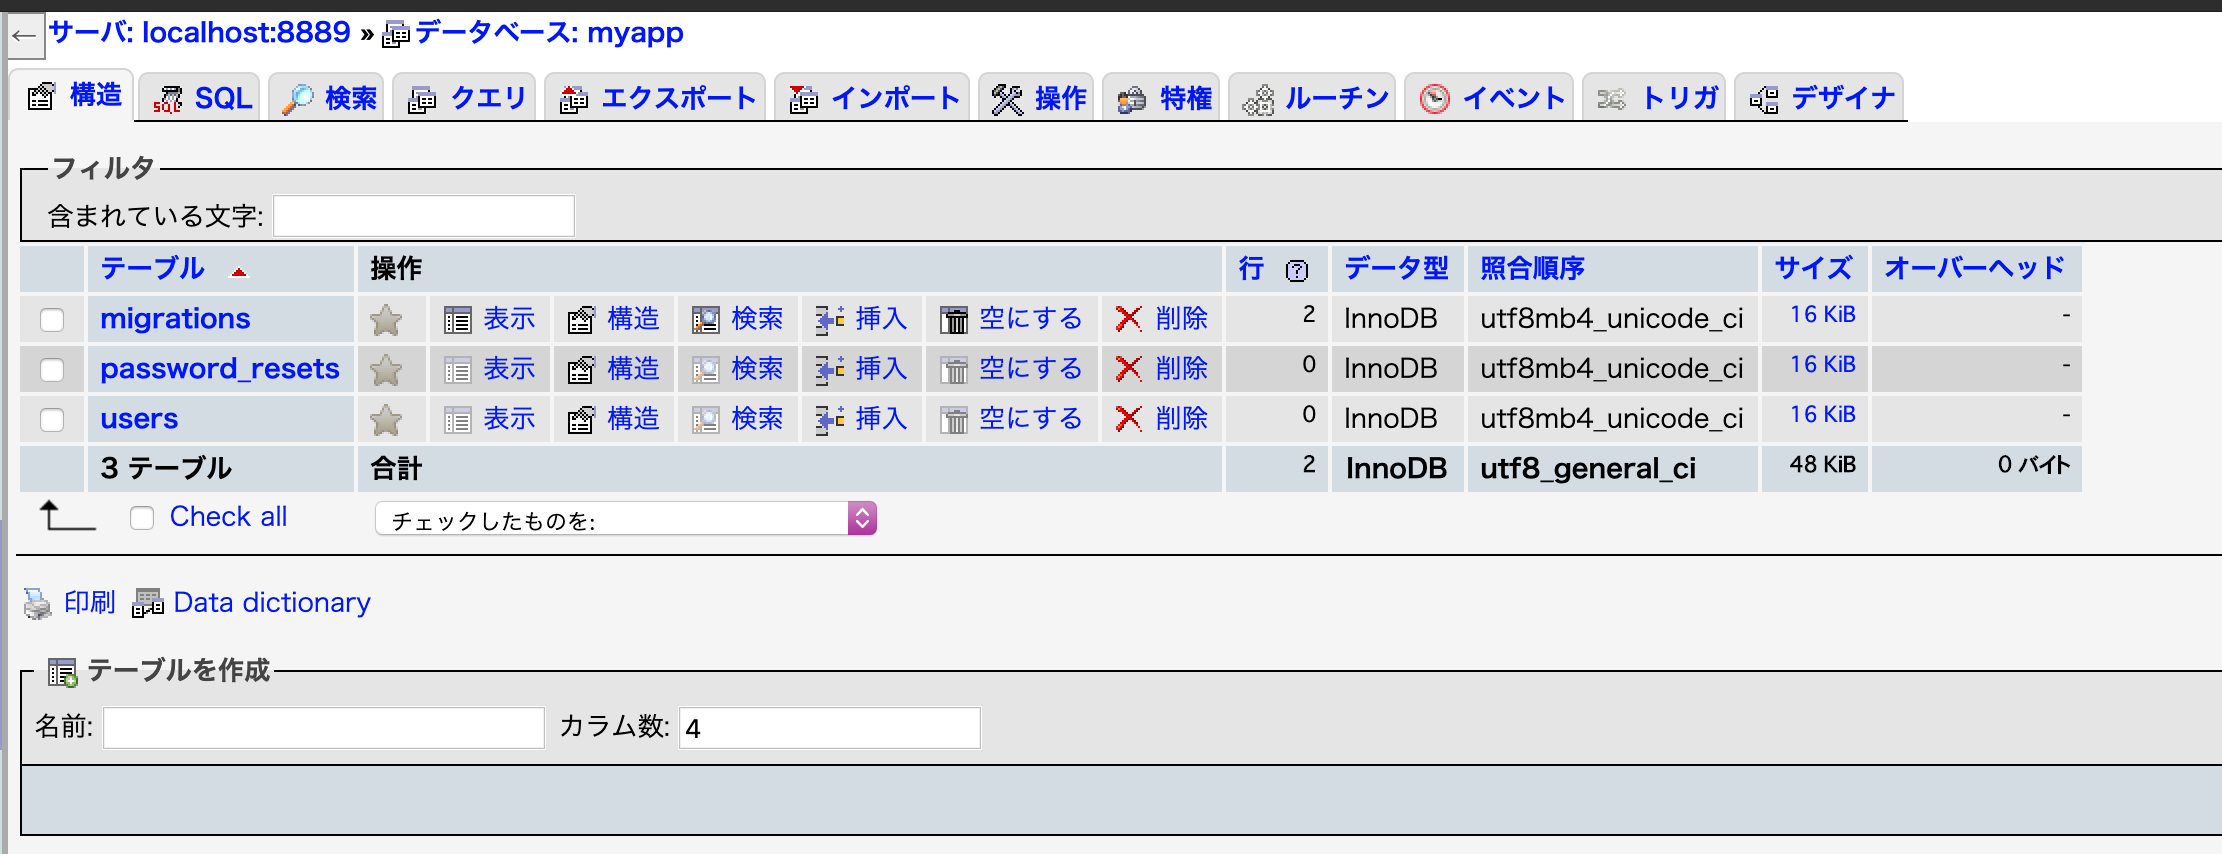The height and width of the screenshot is (854, 2222).
Task: Click the help icon beside the 行 header
Action: [1297, 270]
